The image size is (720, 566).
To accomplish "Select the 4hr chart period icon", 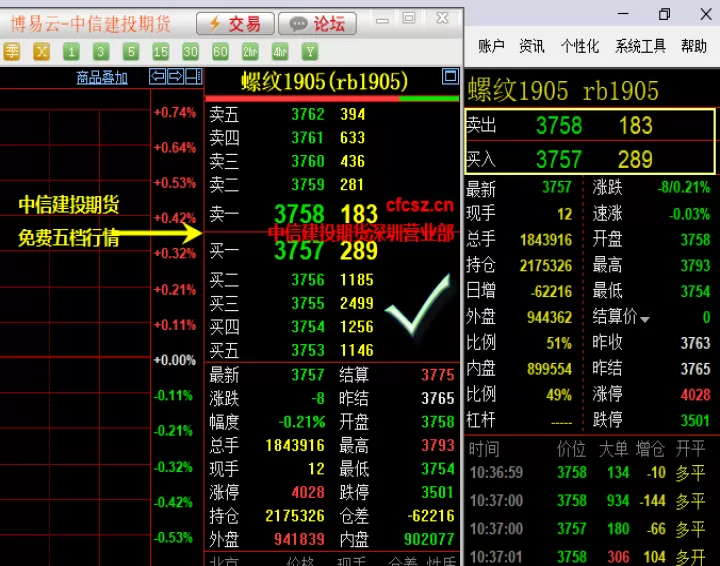I will (280, 51).
